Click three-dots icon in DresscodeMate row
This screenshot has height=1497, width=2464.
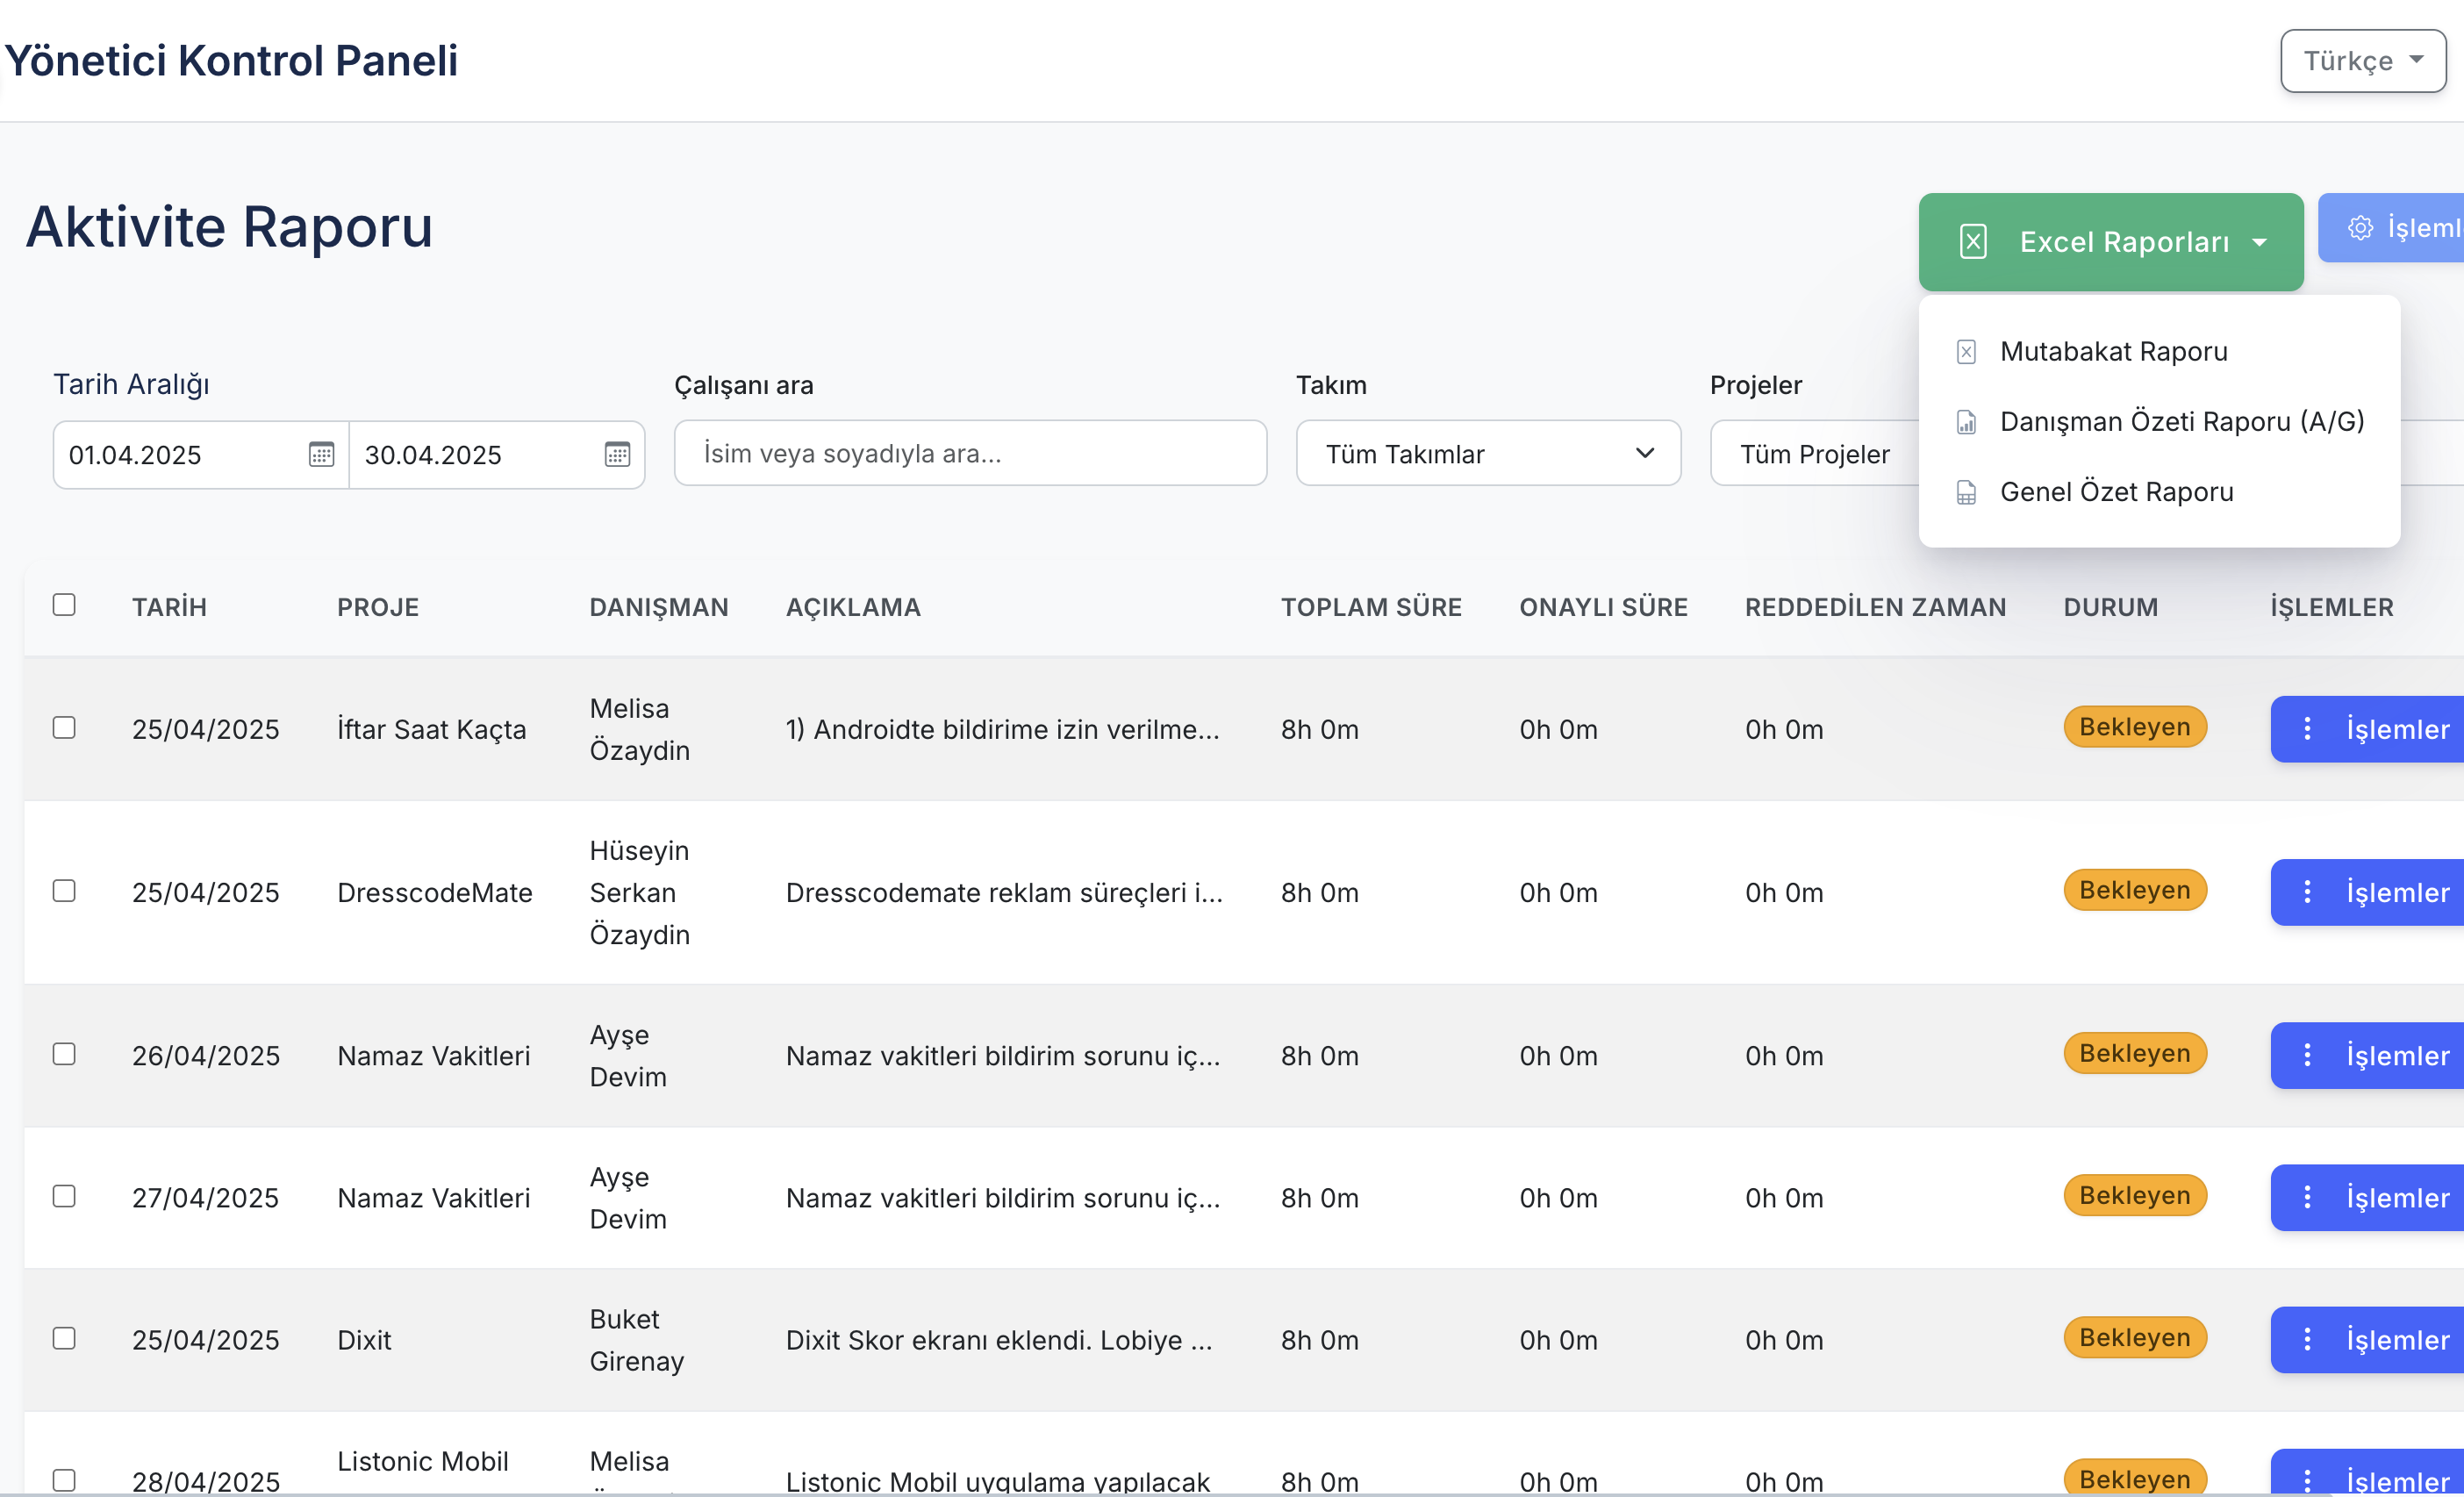2307,892
